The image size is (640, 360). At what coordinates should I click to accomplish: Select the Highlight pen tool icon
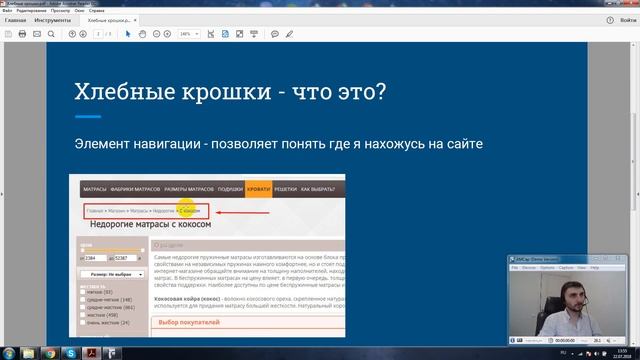(x=289, y=34)
